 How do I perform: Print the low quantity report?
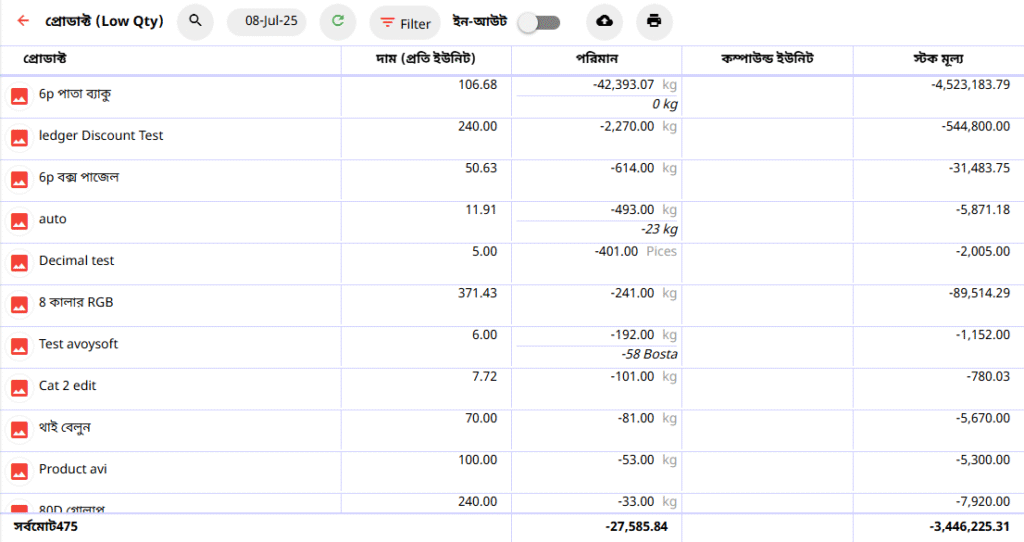coord(654,22)
